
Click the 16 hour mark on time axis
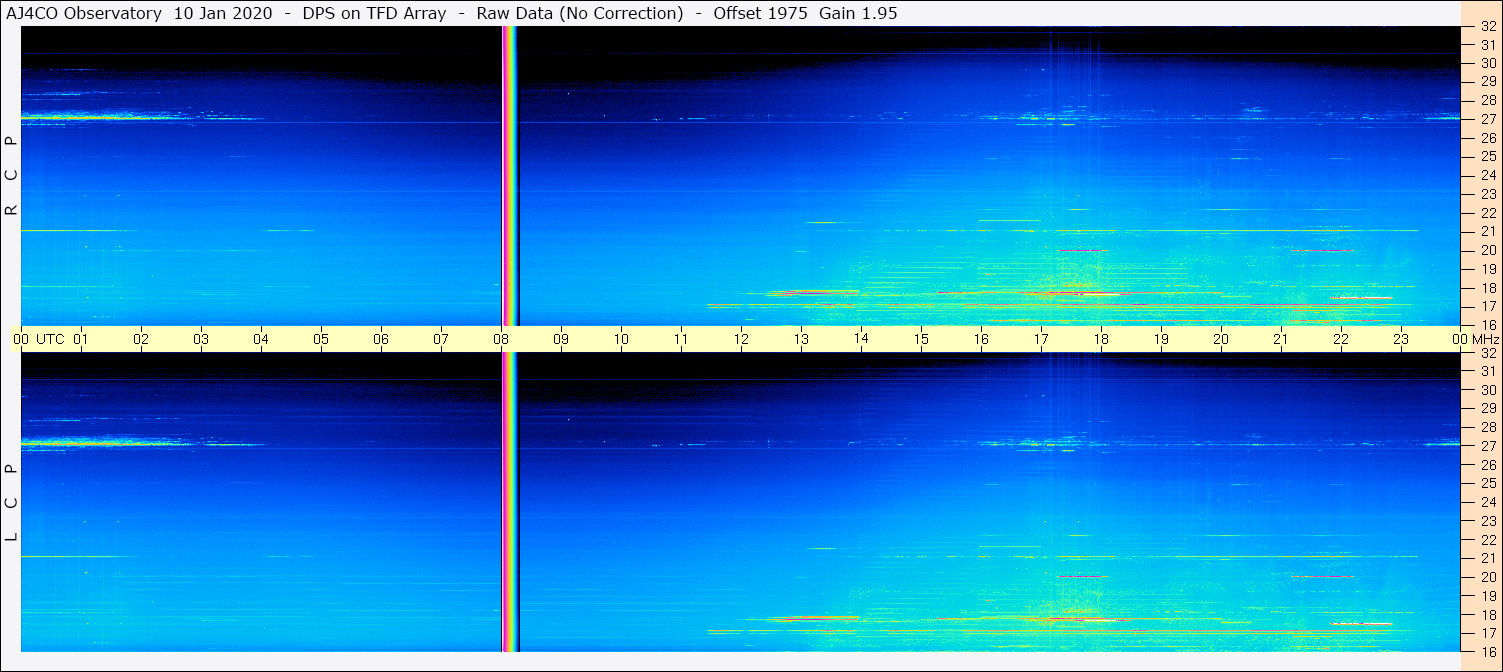981,339
